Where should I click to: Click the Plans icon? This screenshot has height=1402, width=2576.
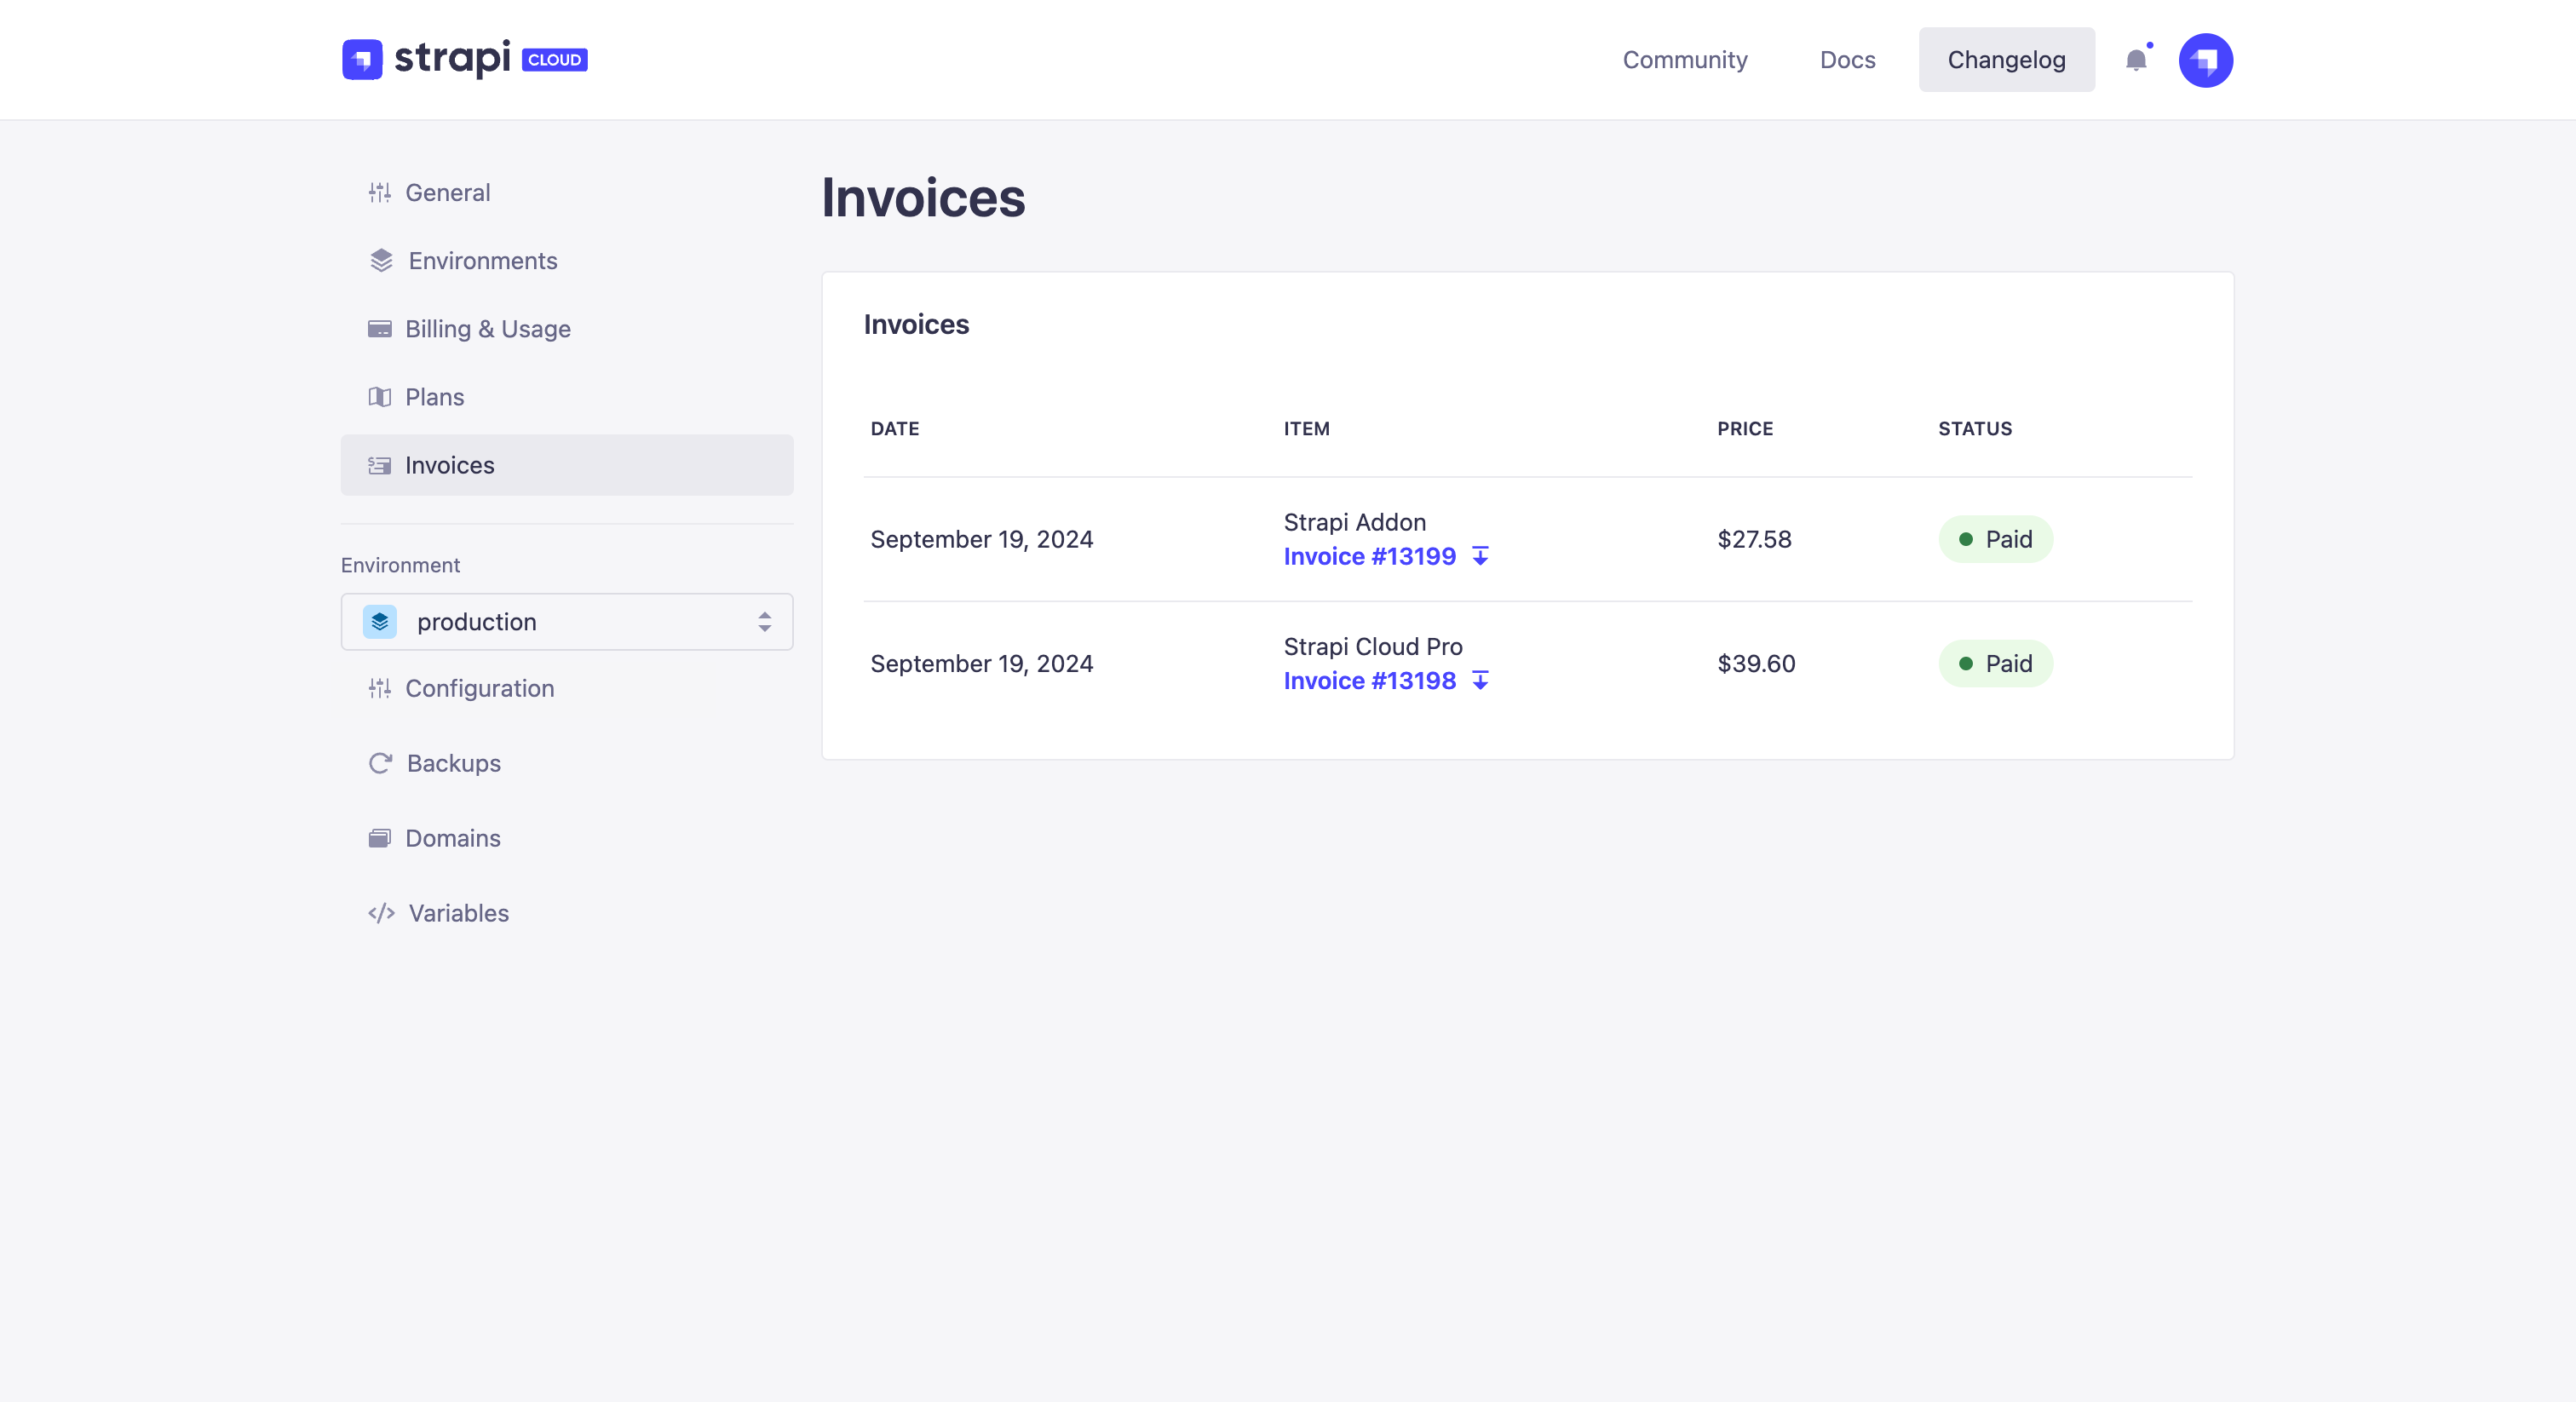point(378,395)
